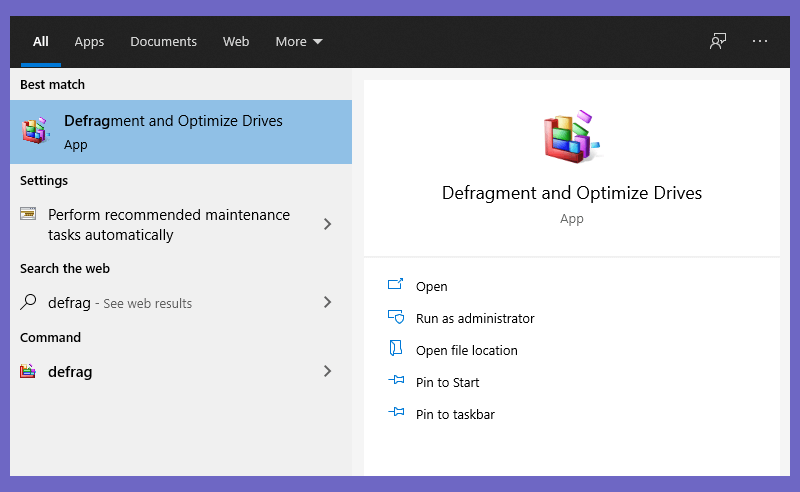Click the Pin to Start pin icon

click(x=396, y=380)
